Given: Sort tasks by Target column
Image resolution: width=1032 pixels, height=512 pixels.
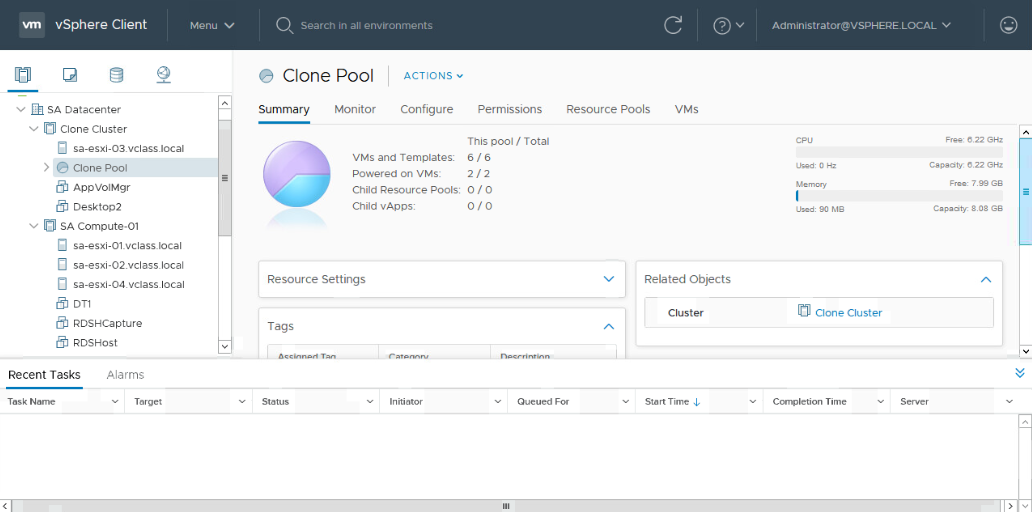Looking at the screenshot, I should [x=148, y=401].
